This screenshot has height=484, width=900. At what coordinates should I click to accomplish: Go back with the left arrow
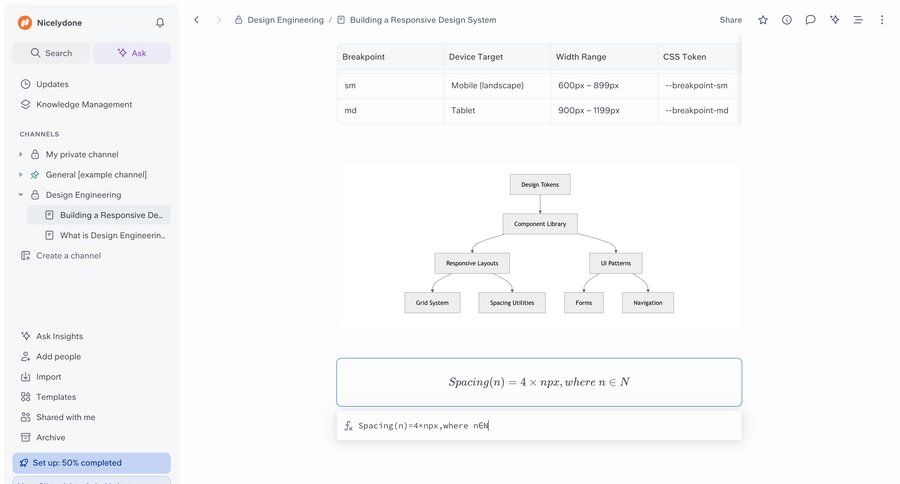click(196, 20)
